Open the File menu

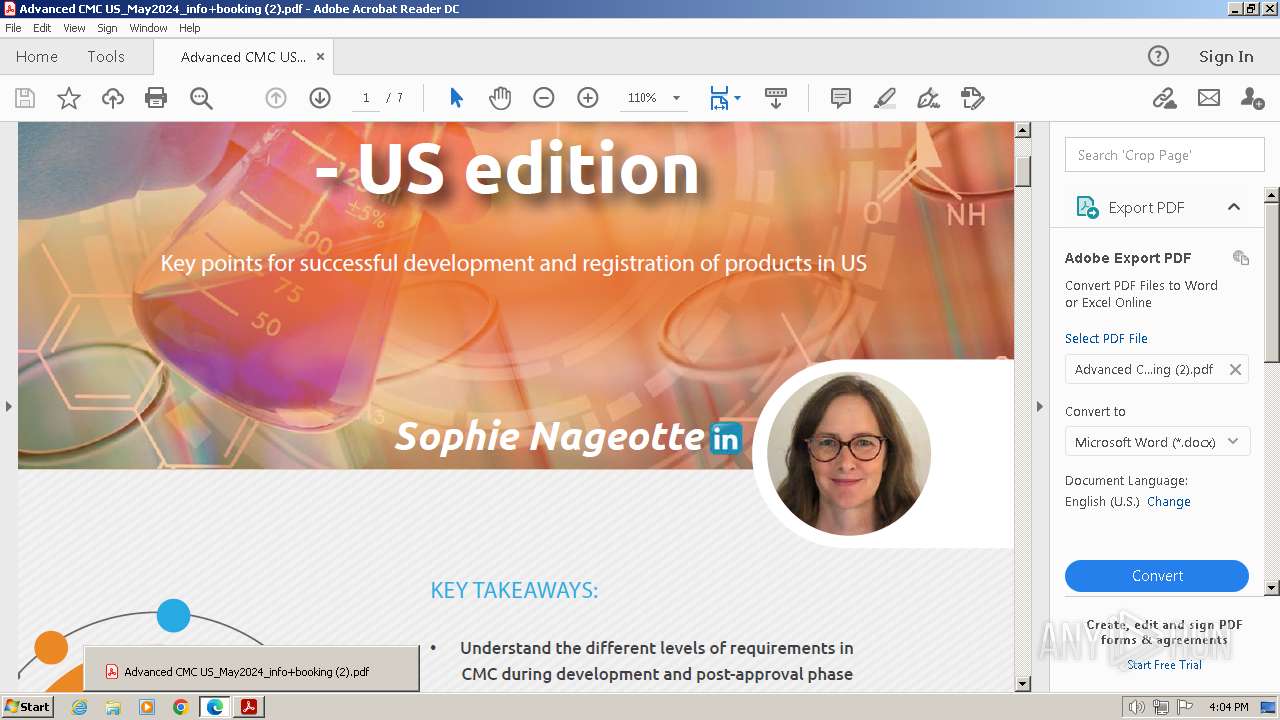13,28
